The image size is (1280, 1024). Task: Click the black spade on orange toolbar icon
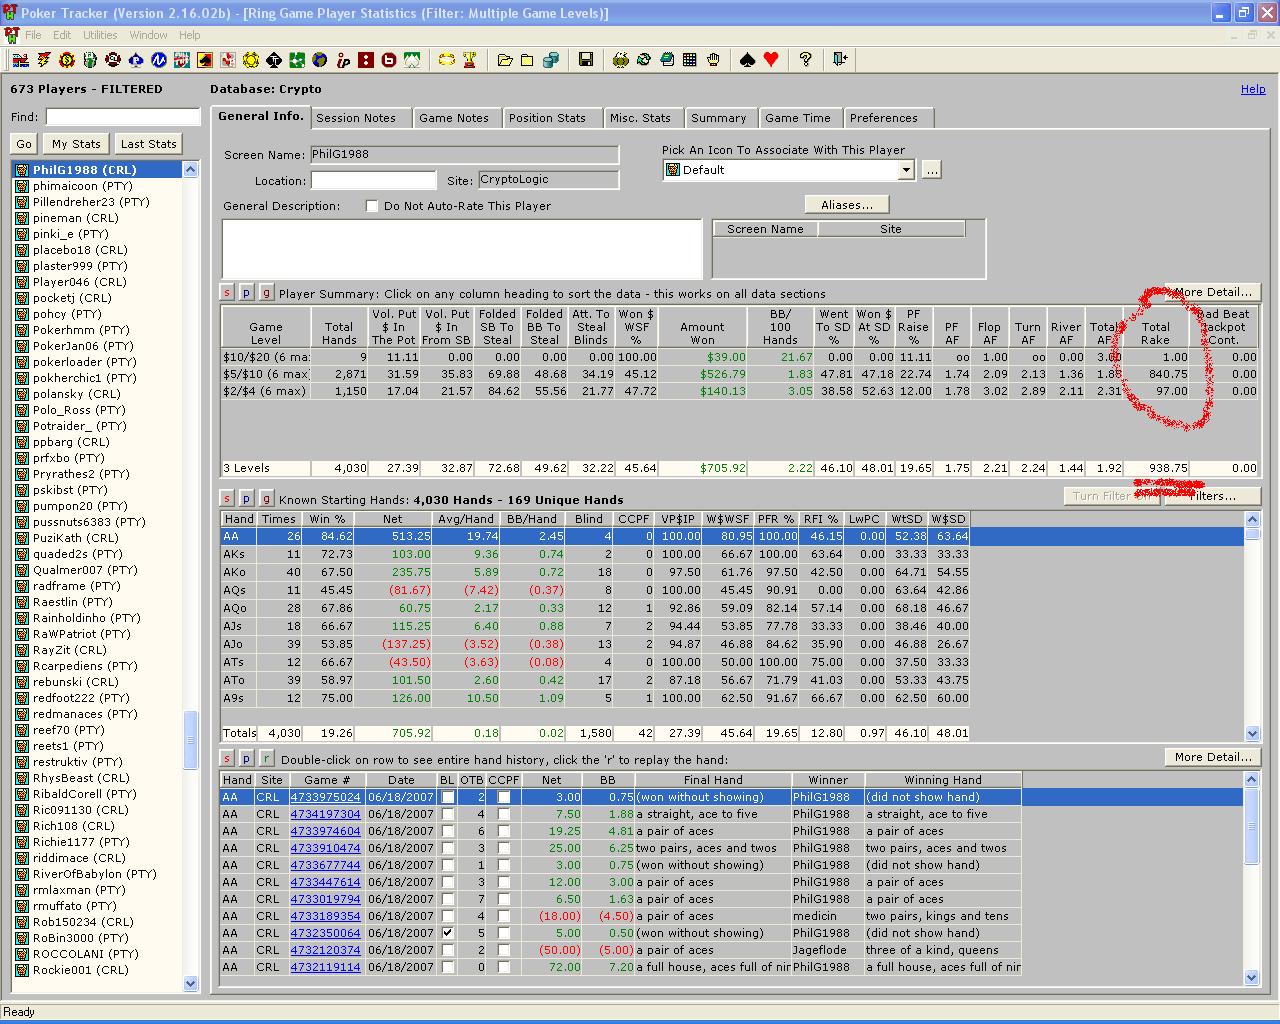coord(203,60)
